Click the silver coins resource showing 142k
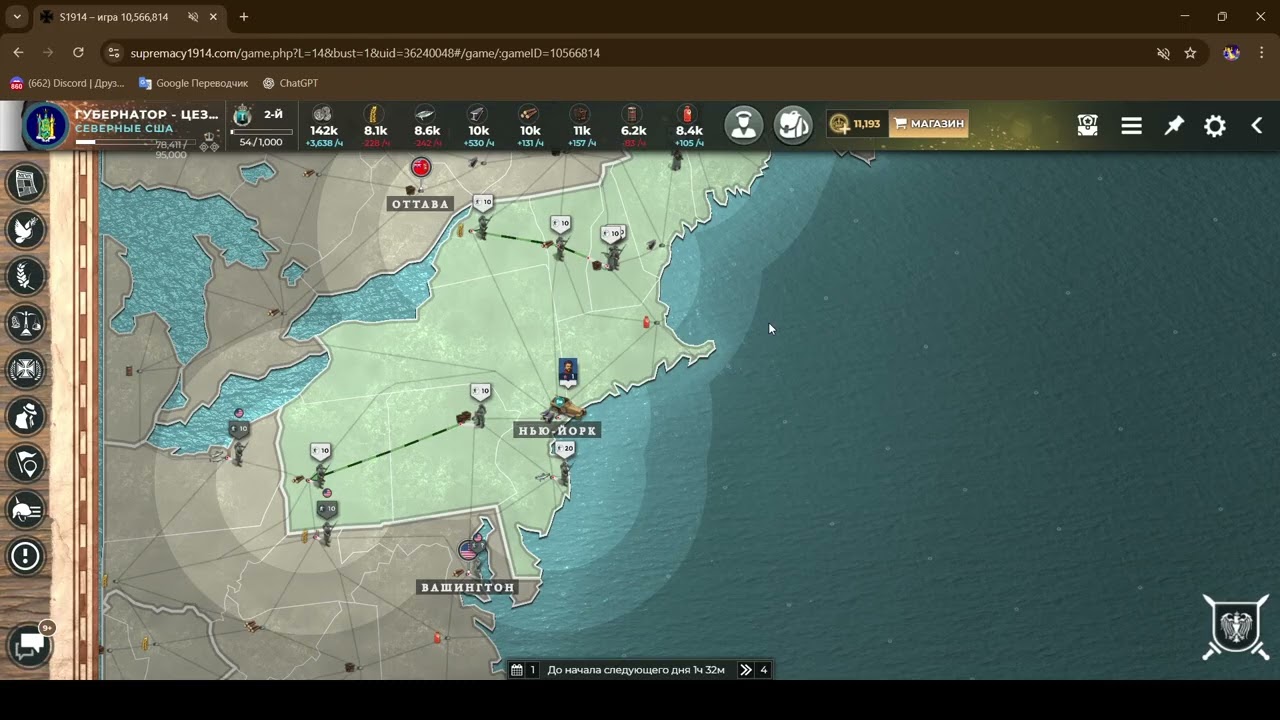The width and height of the screenshot is (1280, 720). 323,126
